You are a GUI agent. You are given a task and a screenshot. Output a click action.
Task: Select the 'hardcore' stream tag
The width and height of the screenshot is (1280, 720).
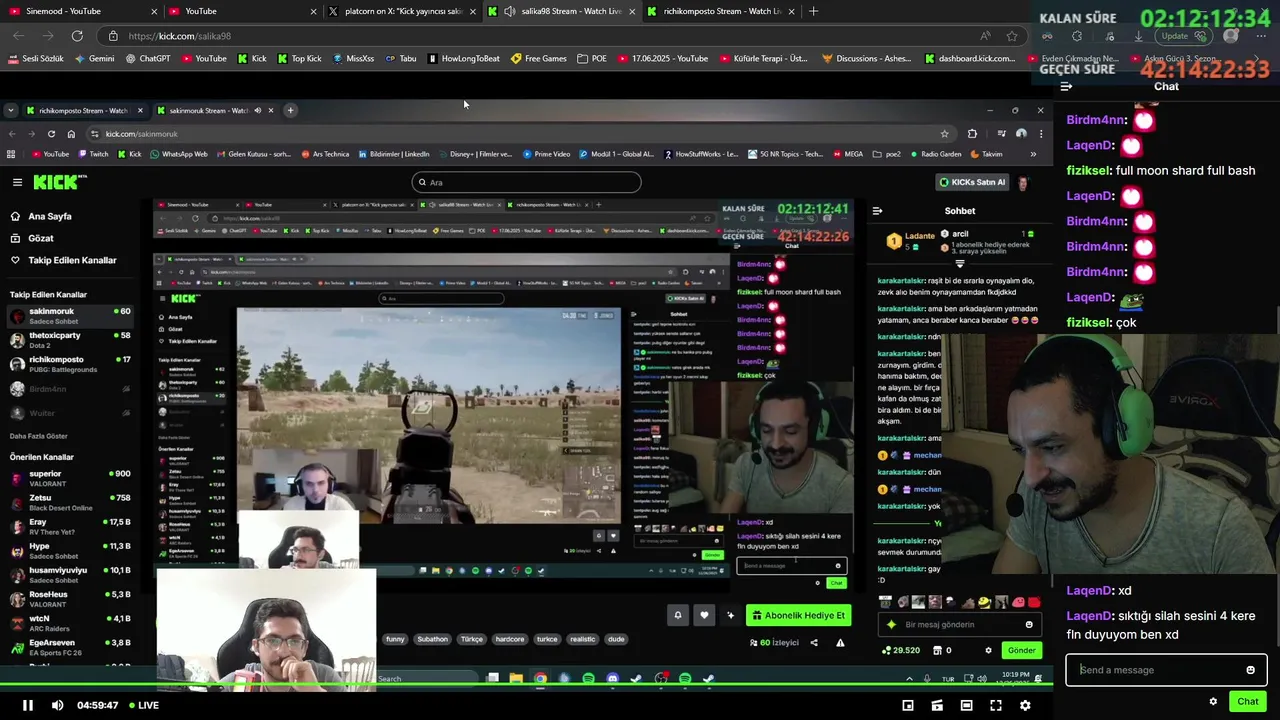pyautogui.click(x=510, y=639)
